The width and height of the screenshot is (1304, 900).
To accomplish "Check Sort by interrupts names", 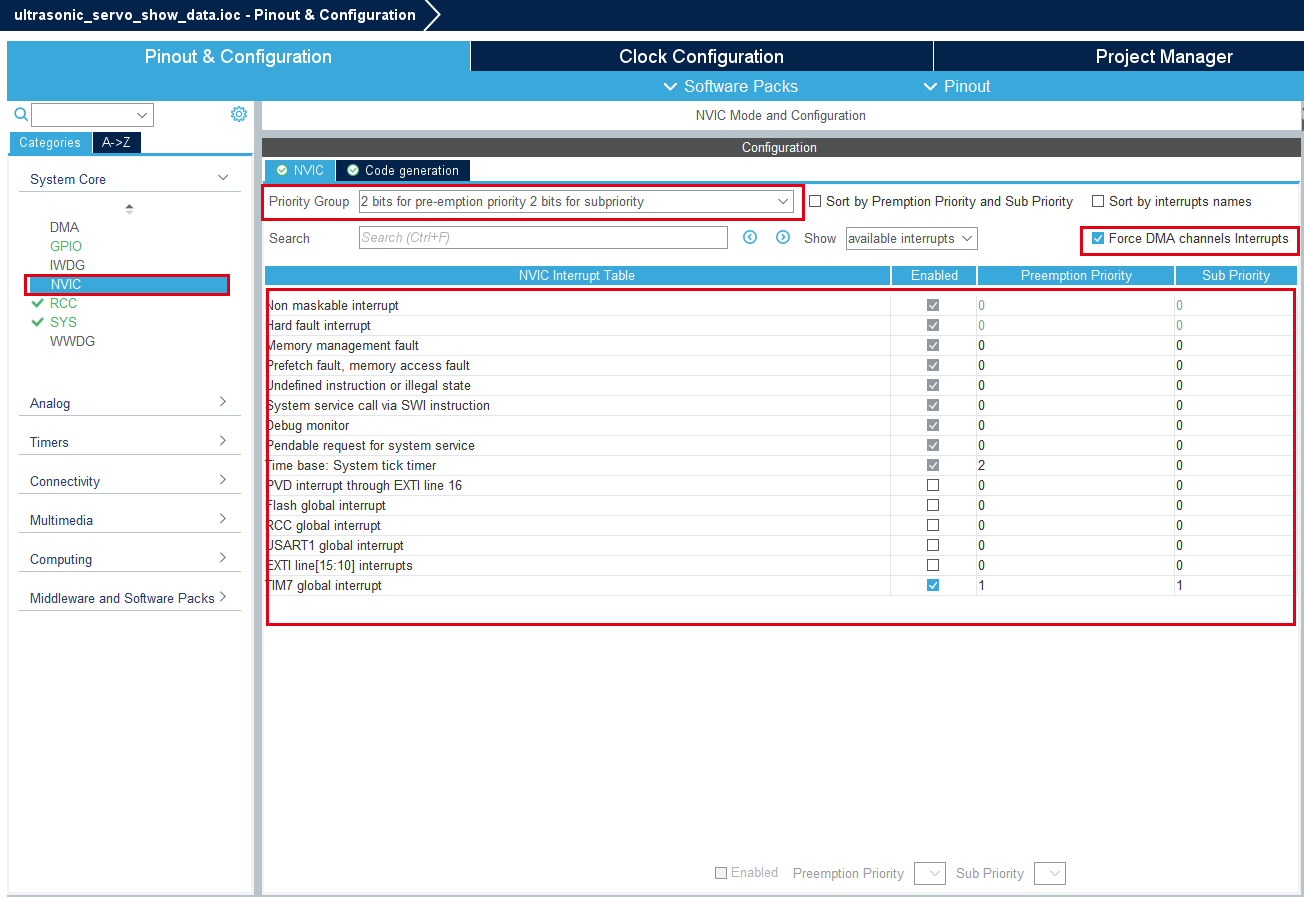I will (1098, 201).
